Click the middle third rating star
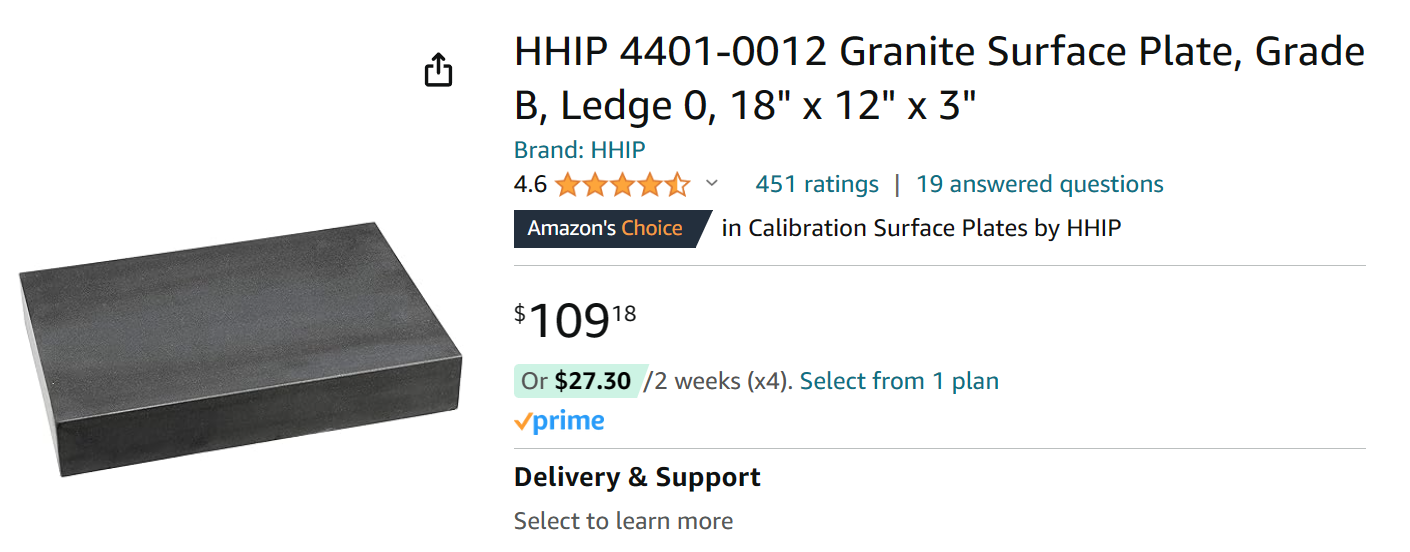Screen dimensions: 1410x552 coord(622,185)
